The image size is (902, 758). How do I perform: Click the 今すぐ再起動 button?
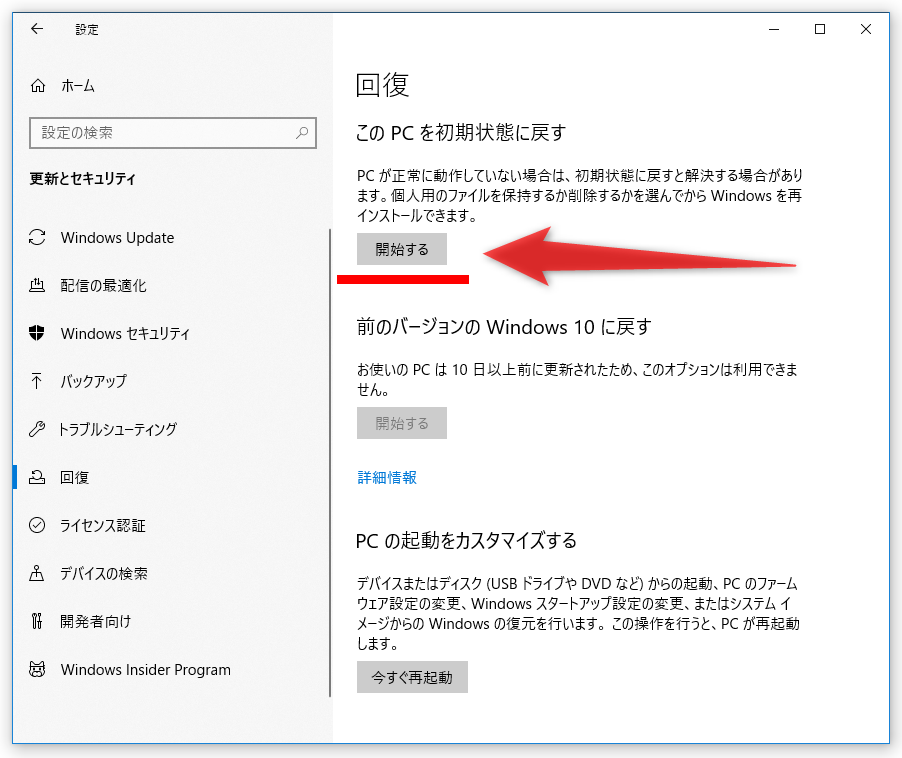pyautogui.click(x=412, y=677)
